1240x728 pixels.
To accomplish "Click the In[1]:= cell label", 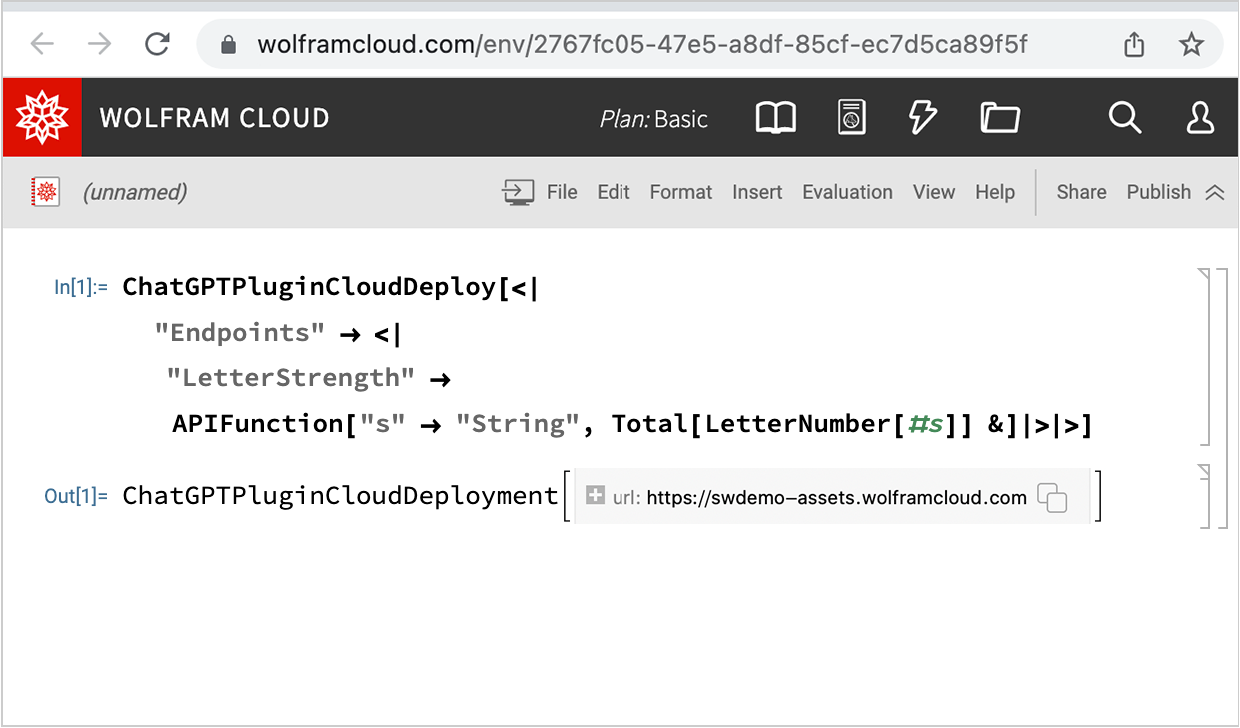I will [81, 288].
